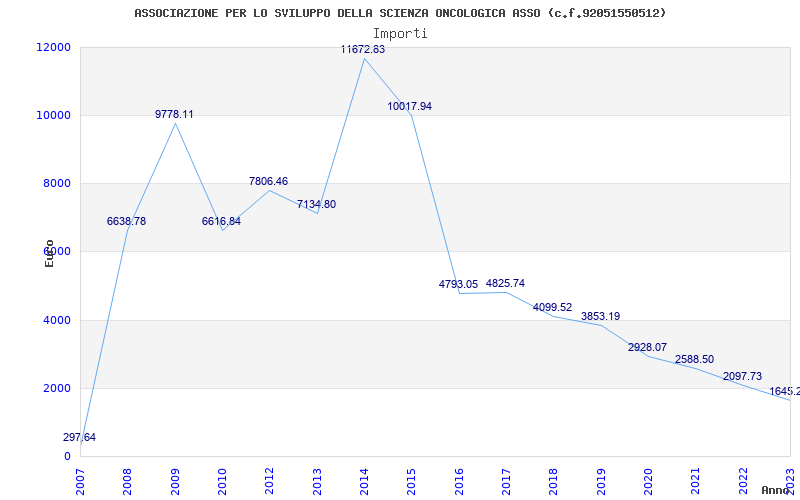Select the 3853.19 value label
Screen dimensions: 800x500
[x=601, y=316]
